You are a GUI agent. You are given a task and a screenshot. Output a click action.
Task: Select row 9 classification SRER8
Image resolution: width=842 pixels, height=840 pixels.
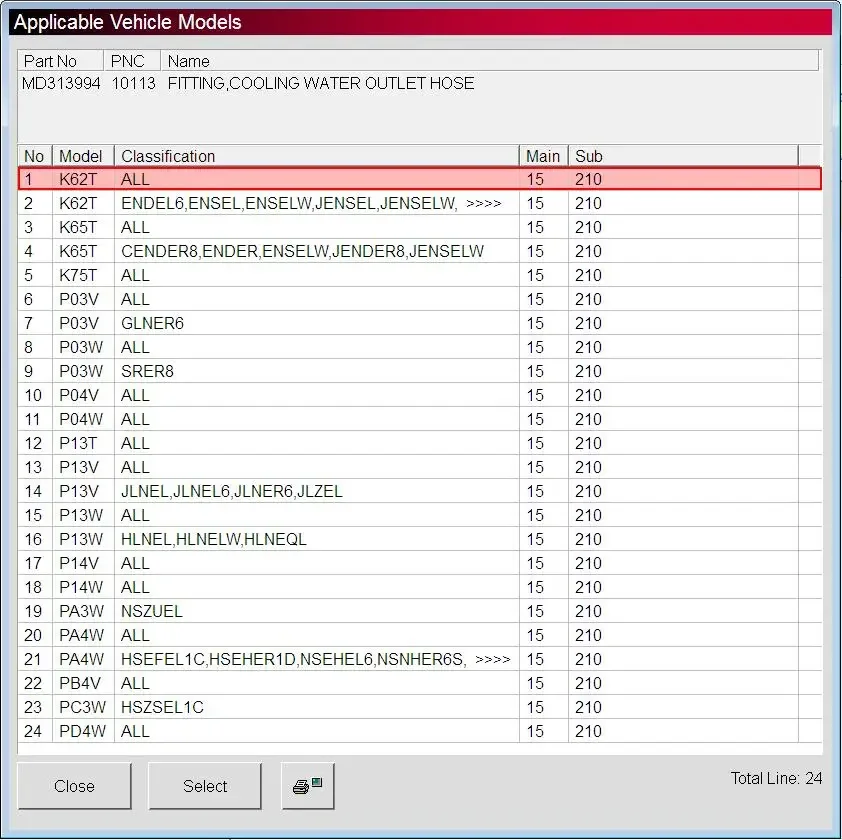click(147, 371)
